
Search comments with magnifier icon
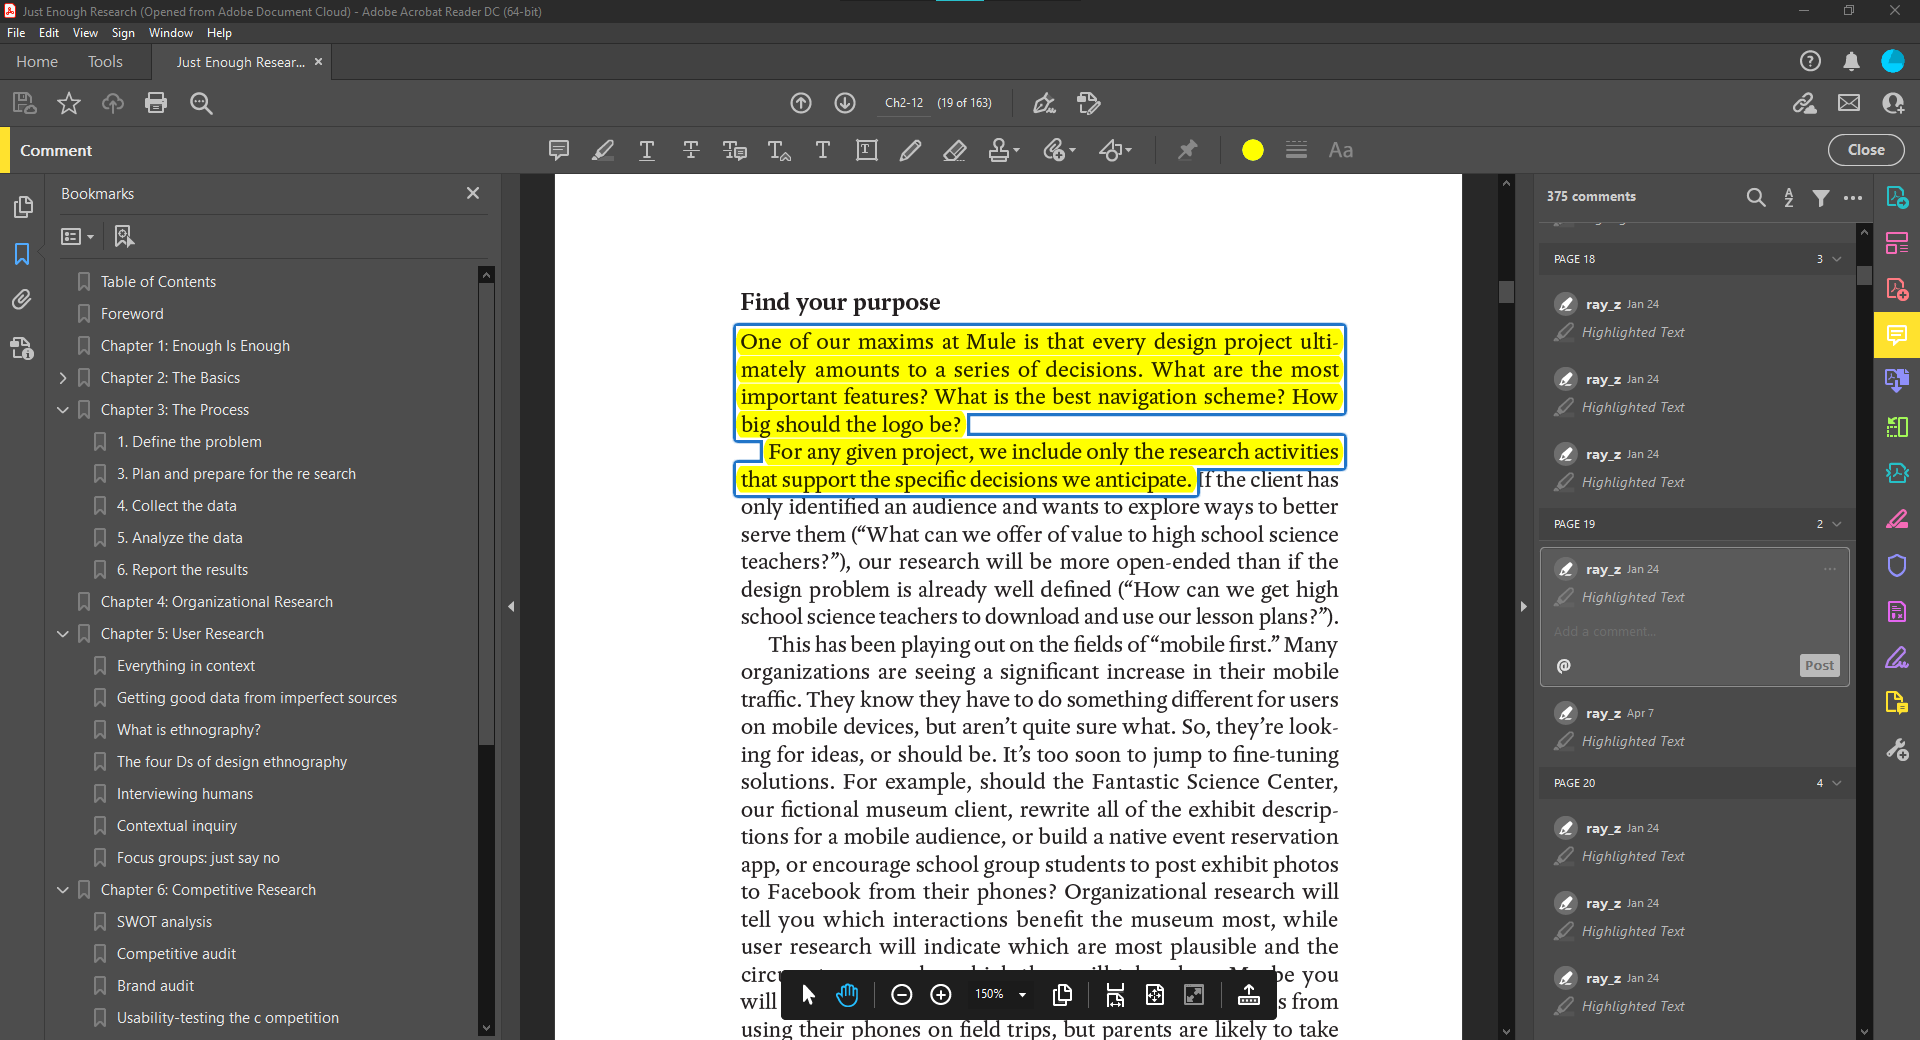pos(1756,197)
